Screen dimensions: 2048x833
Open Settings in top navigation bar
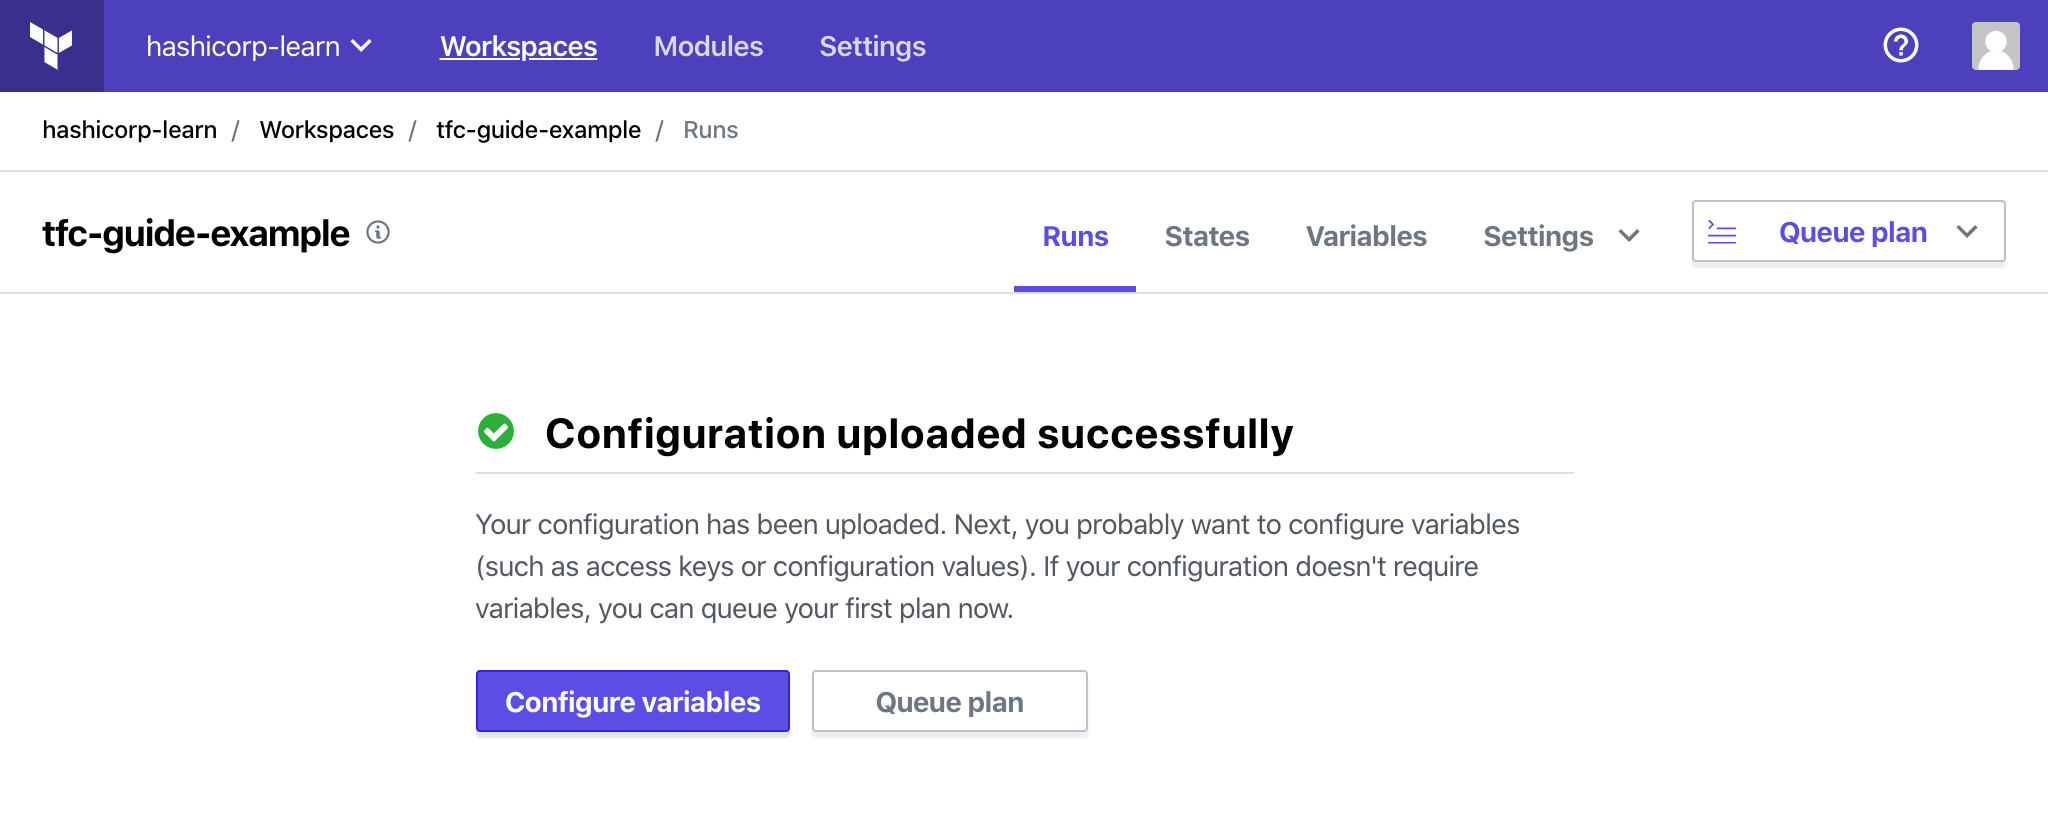(x=872, y=46)
